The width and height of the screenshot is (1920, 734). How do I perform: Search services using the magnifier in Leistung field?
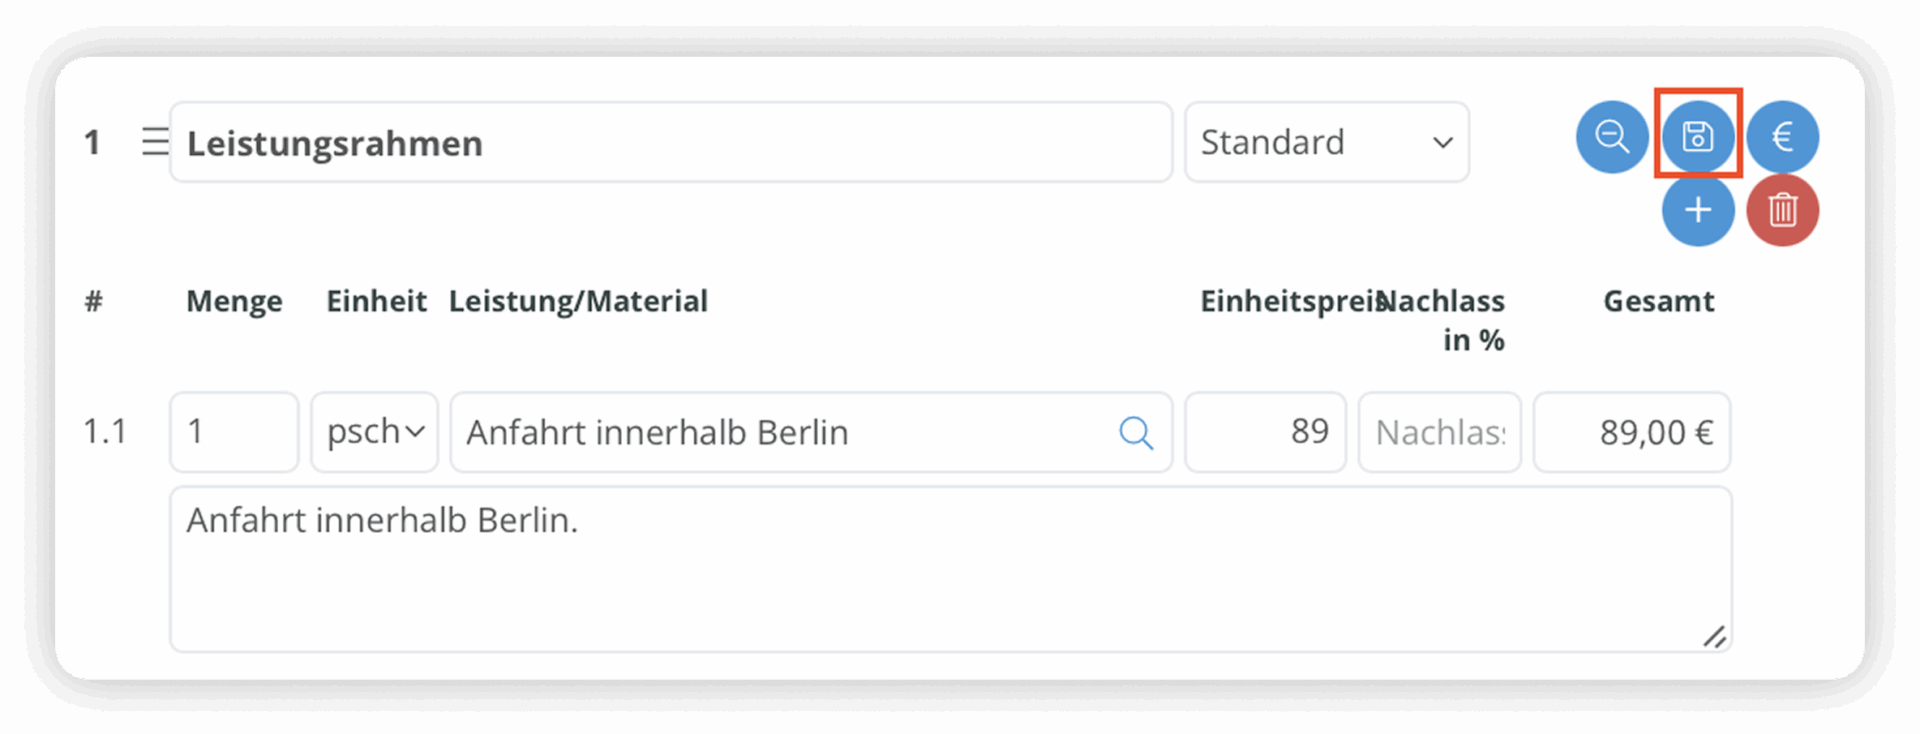(x=1136, y=433)
